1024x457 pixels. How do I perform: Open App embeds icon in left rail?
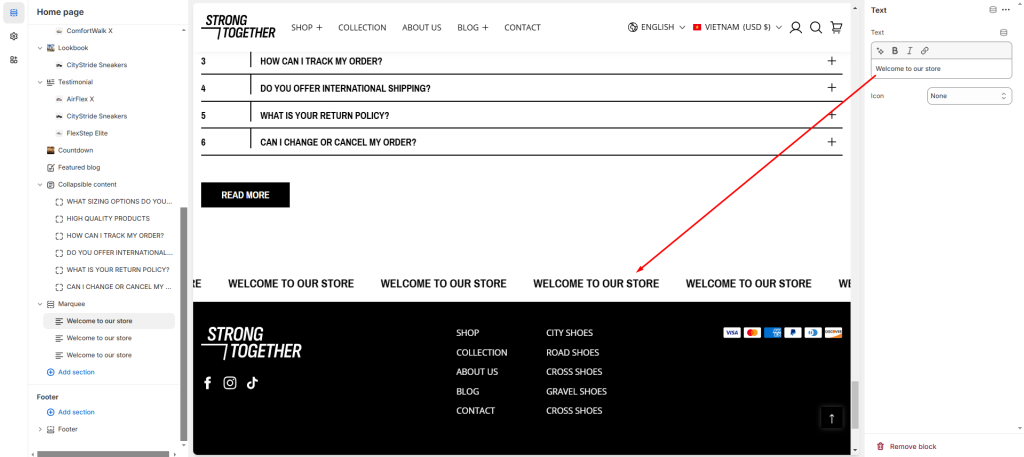pyautogui.click(x=14, y=59)
